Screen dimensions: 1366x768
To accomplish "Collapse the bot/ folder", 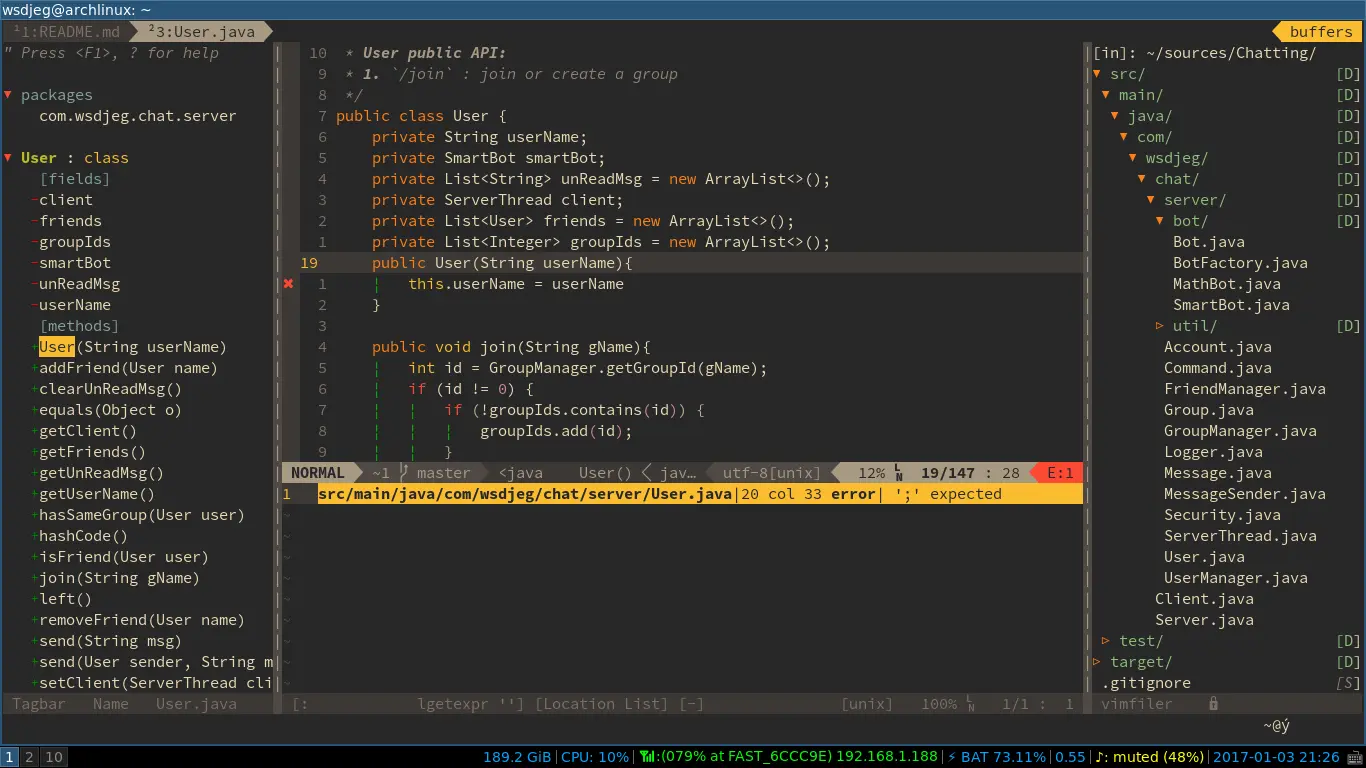I will [1160, 221].
